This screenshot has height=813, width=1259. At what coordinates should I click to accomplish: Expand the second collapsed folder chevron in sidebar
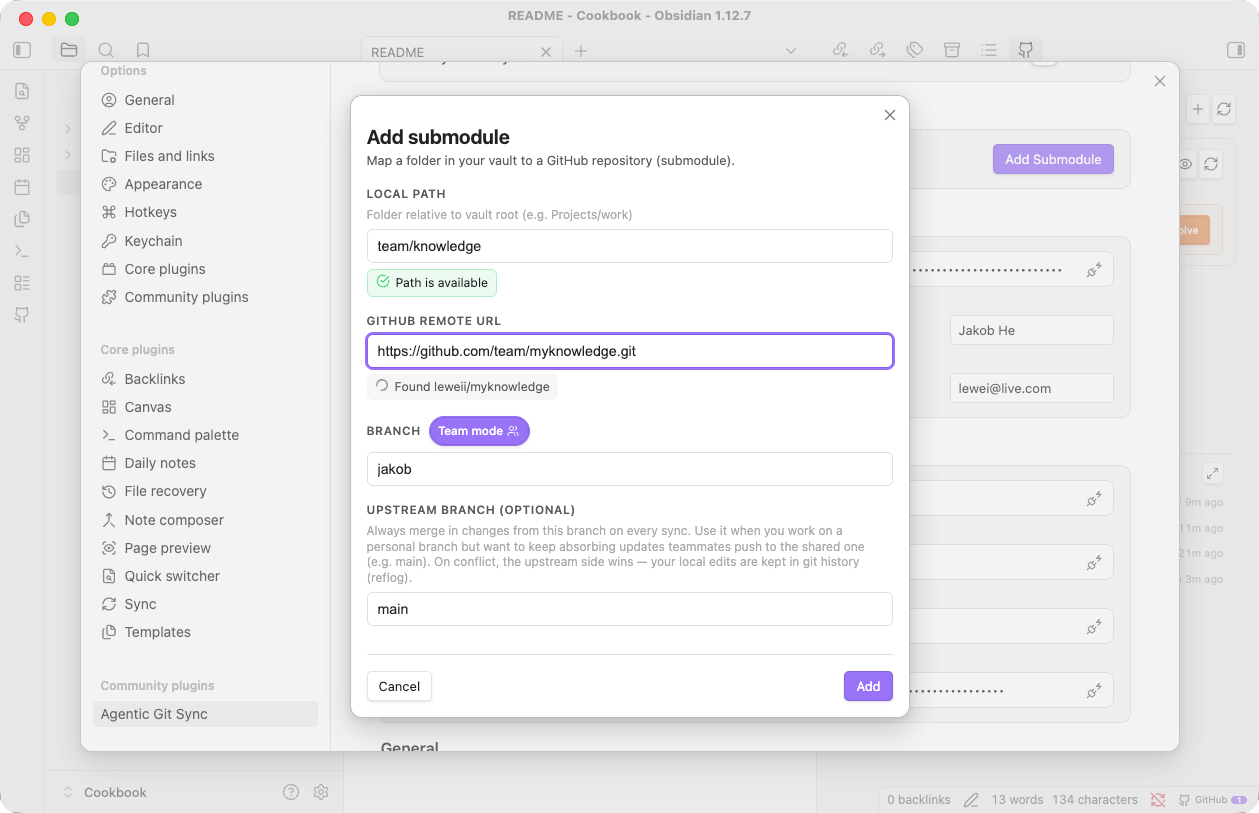(x=68, y=155)
